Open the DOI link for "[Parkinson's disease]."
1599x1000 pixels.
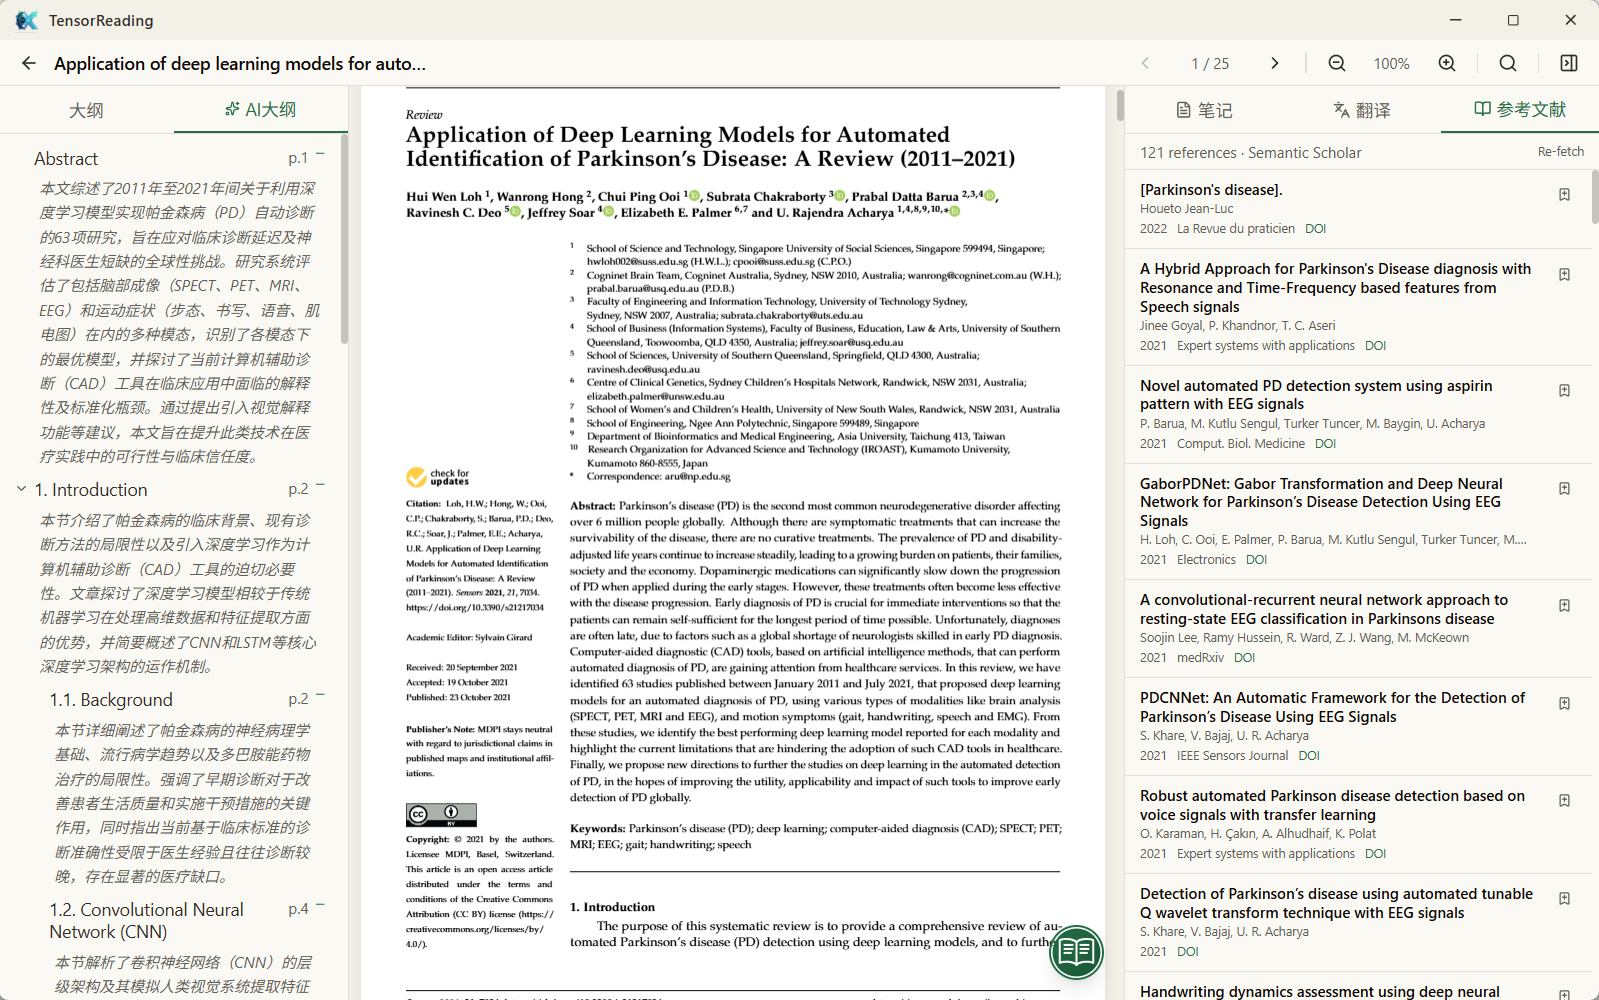pos(1315,229)
